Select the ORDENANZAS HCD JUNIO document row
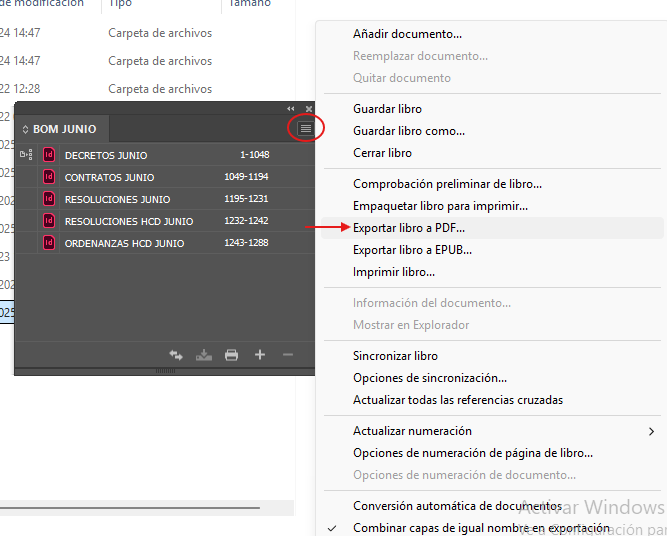Image resolution: width=667 pixels, height=536 pixels. (x=165, y=243)
